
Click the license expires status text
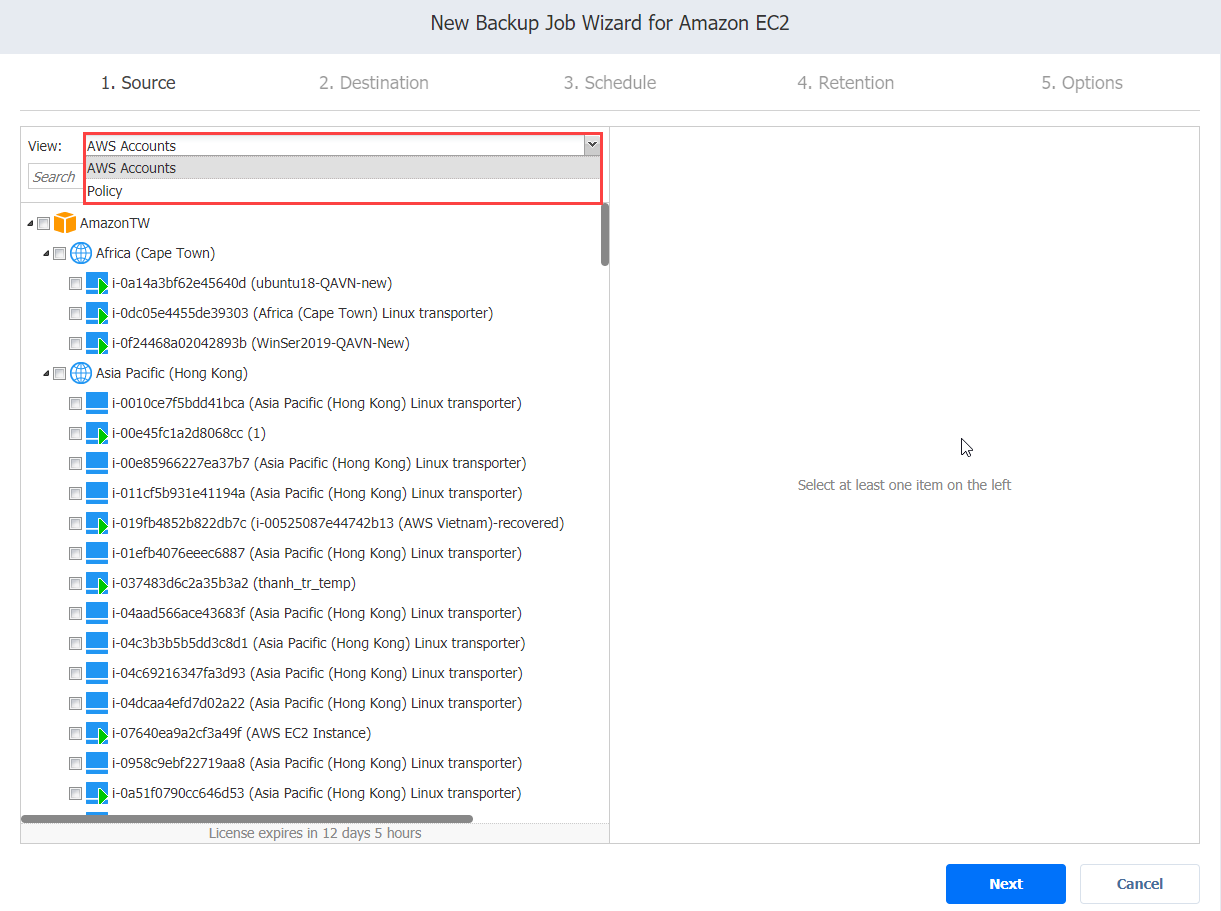[315, 833]
